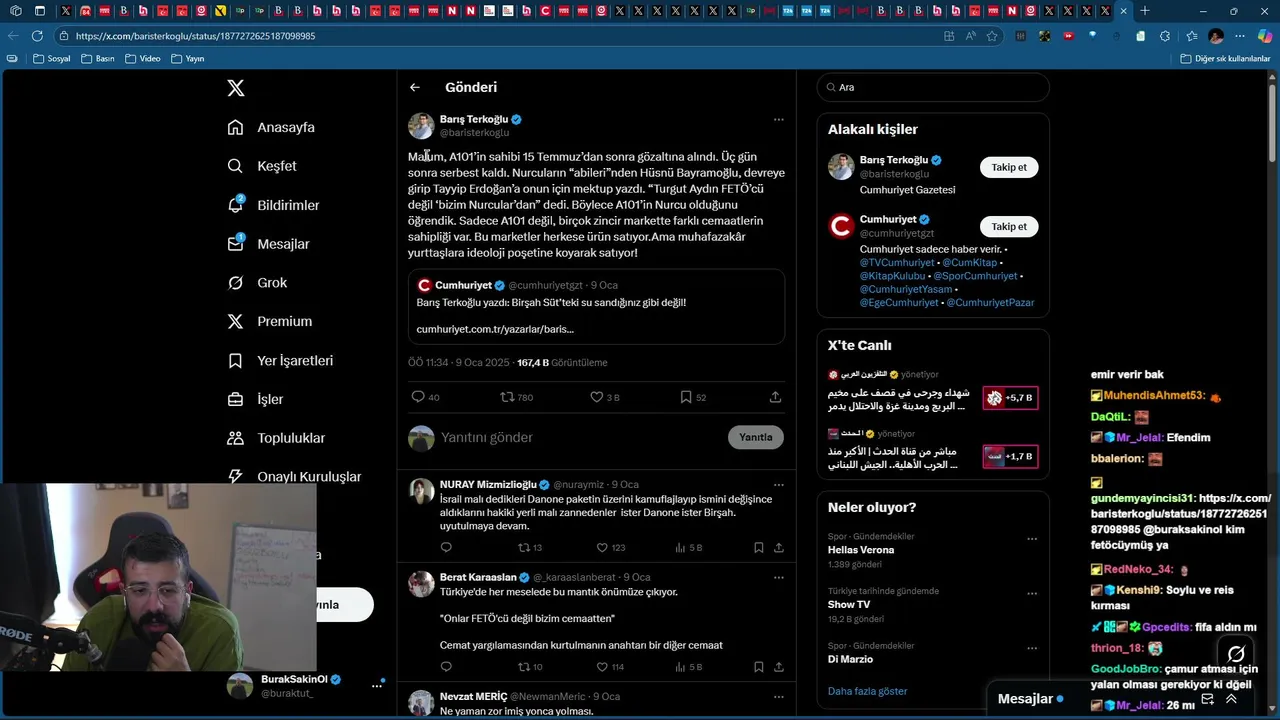Click the X logo home icon
This screenshot has width=1280, height=720.
click(236, 88)
